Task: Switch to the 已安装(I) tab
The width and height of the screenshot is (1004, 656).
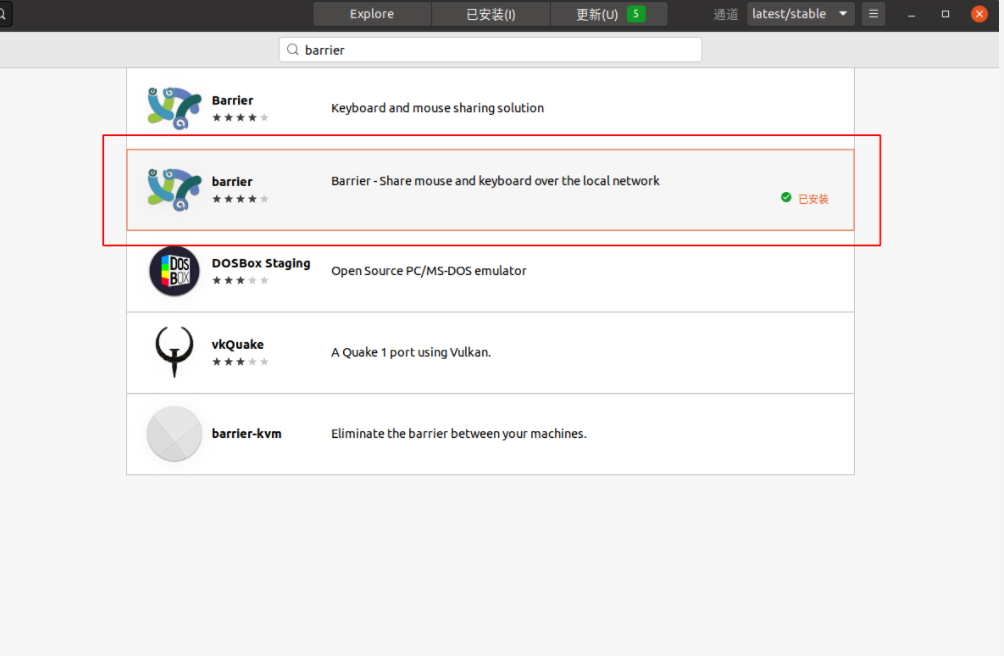Action: (490, 13)
